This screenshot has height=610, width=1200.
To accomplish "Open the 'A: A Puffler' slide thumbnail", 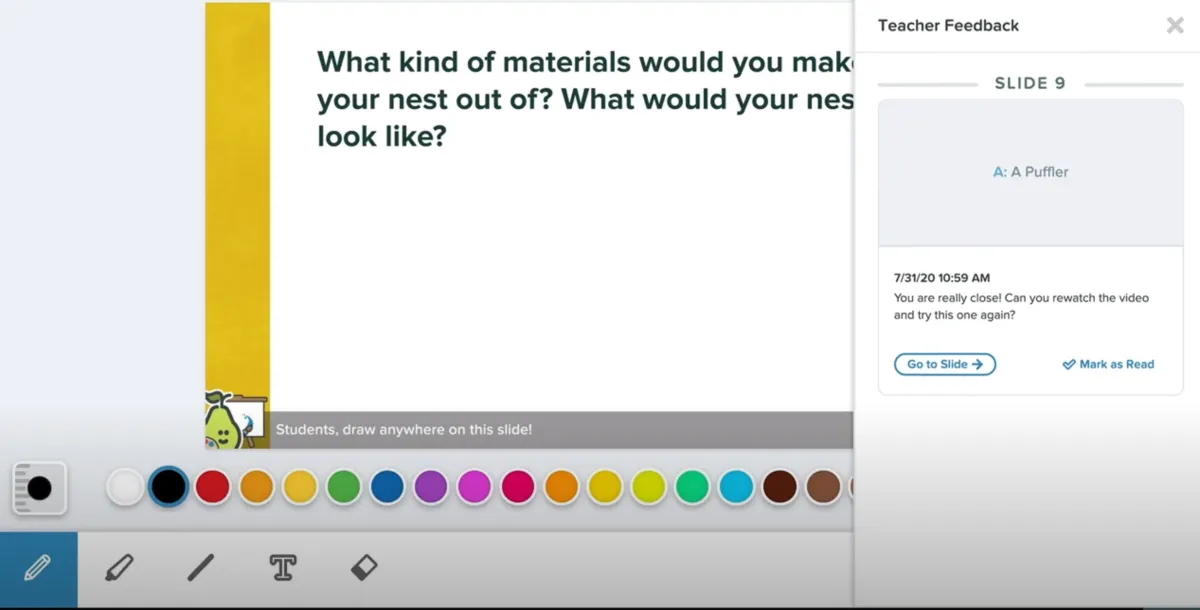I will [x=1030, y=172].
